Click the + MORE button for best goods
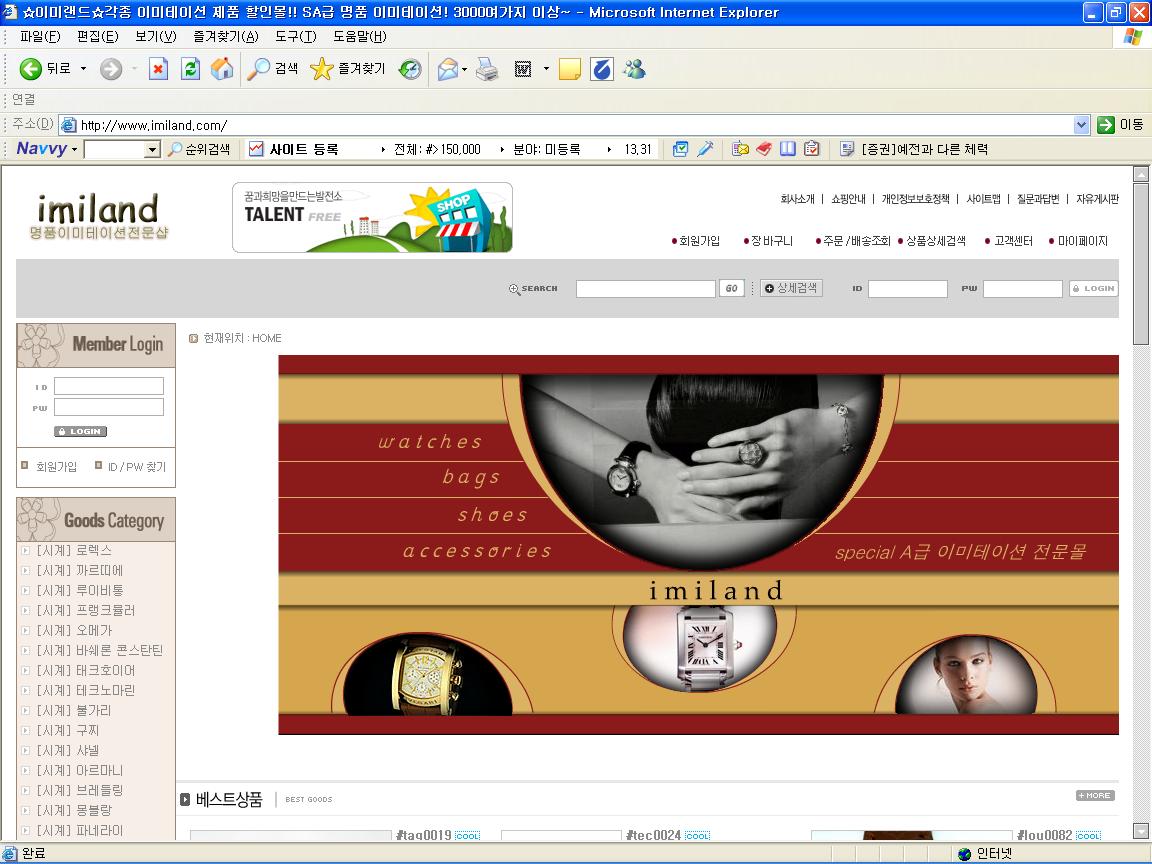 tap(1095, 796)
